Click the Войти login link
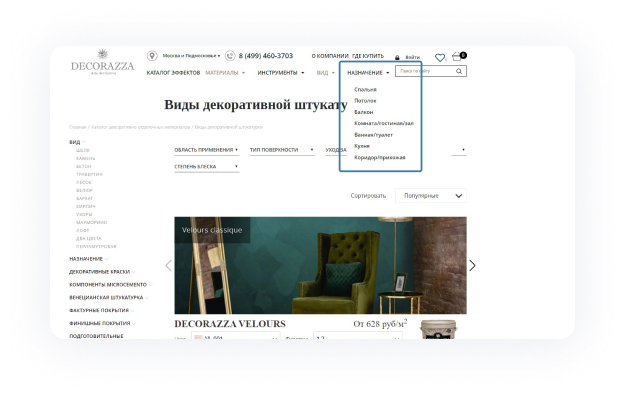This screenshot has width=625, height=394. [413, 57]
